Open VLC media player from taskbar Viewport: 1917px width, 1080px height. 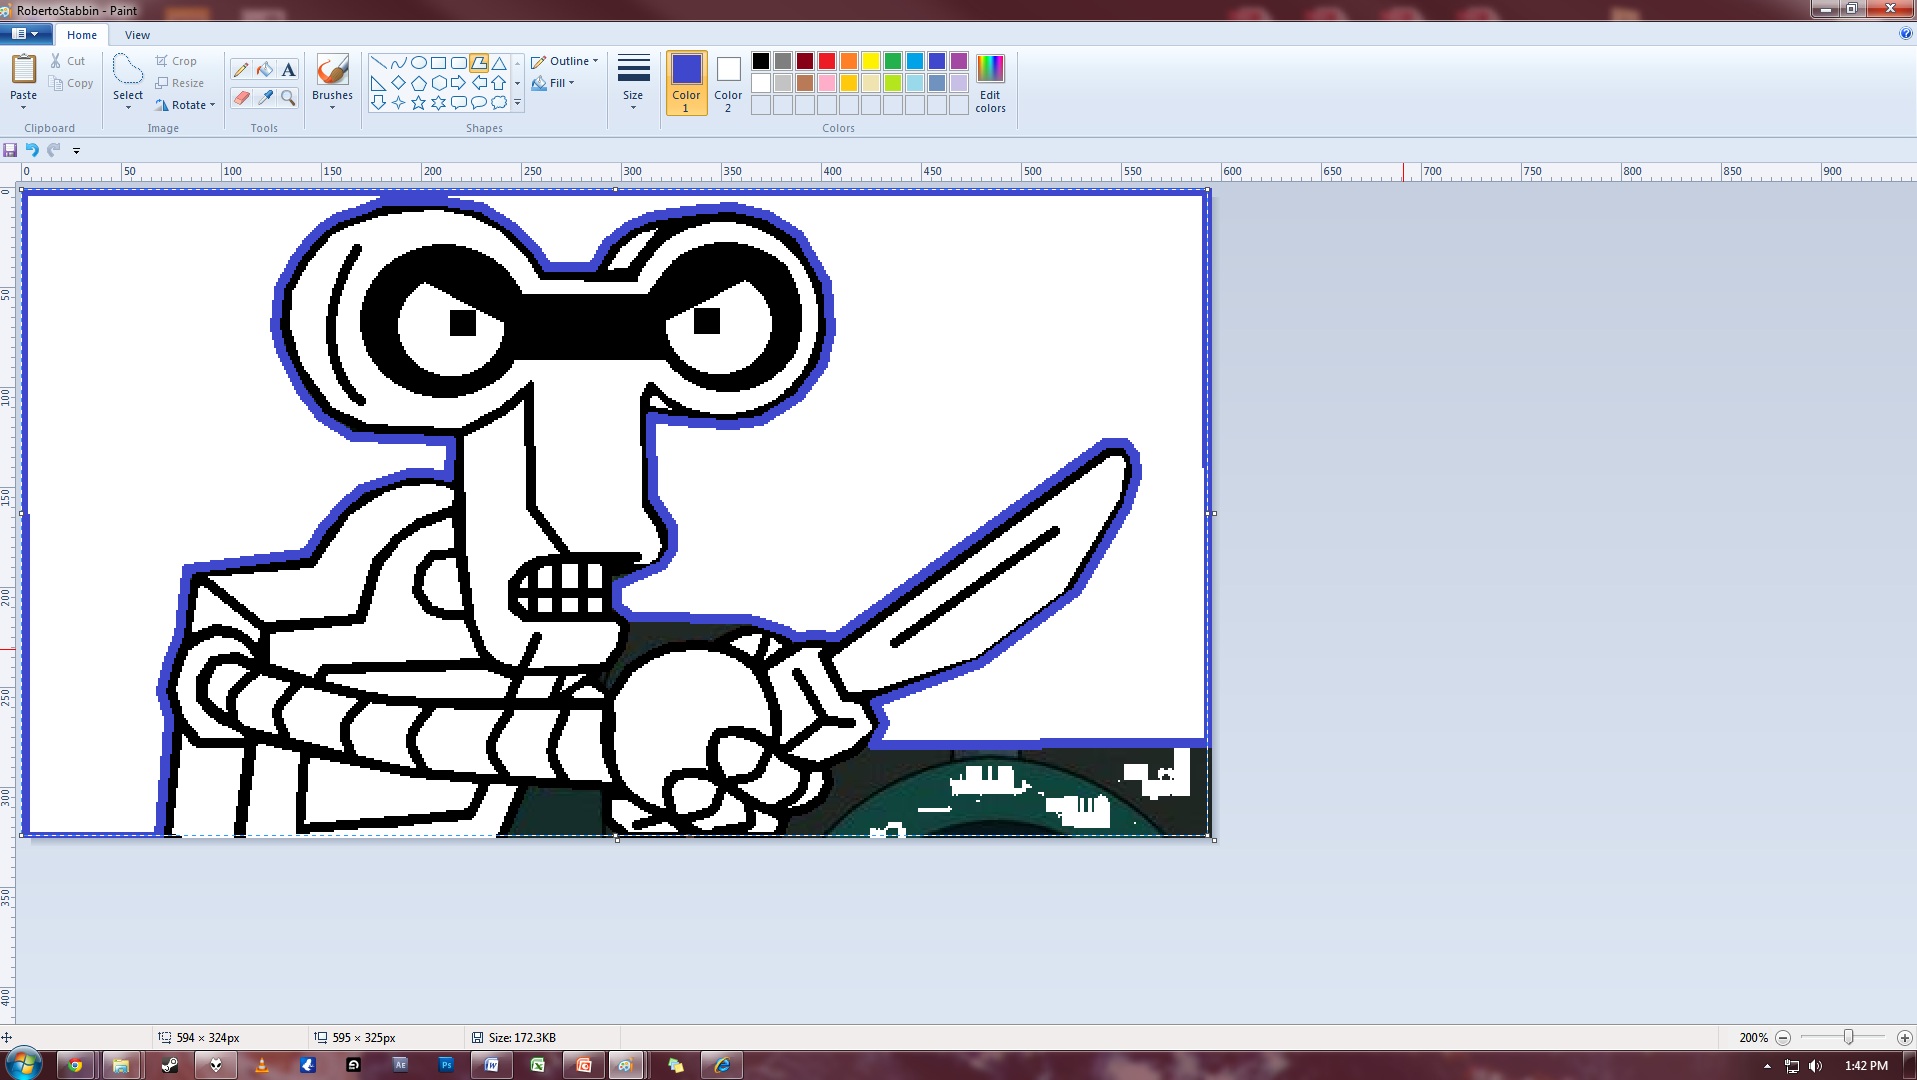pos(262,1065)
